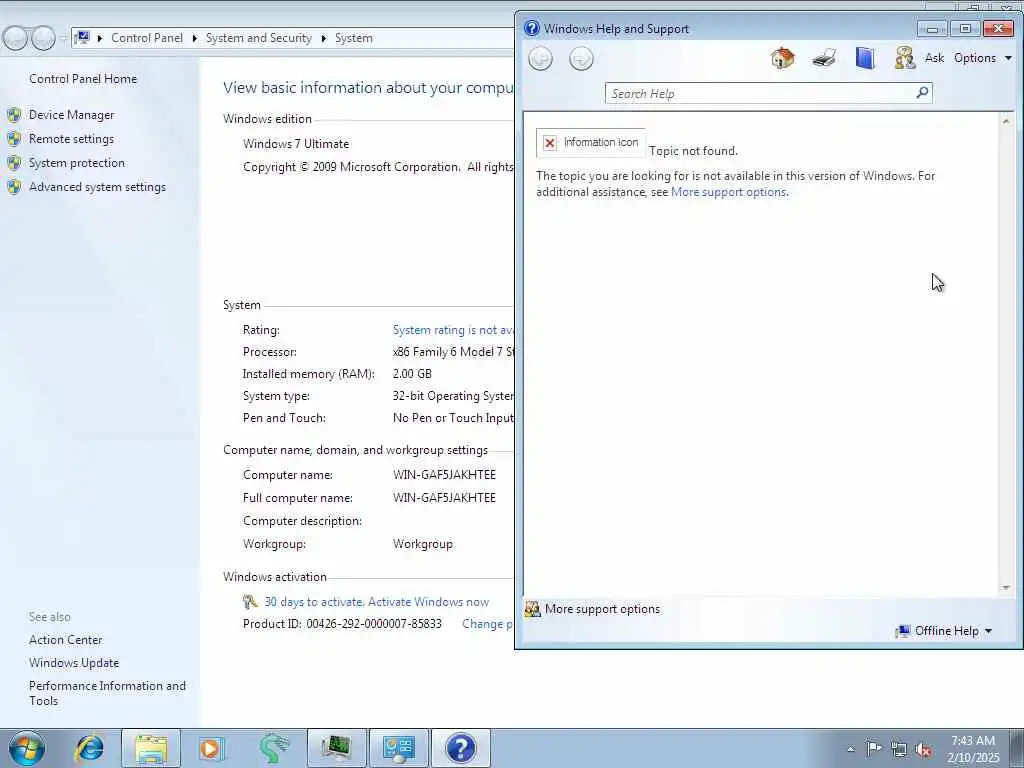Go back in Help and Support
The image size is (1024, 768).
[540, 59]
